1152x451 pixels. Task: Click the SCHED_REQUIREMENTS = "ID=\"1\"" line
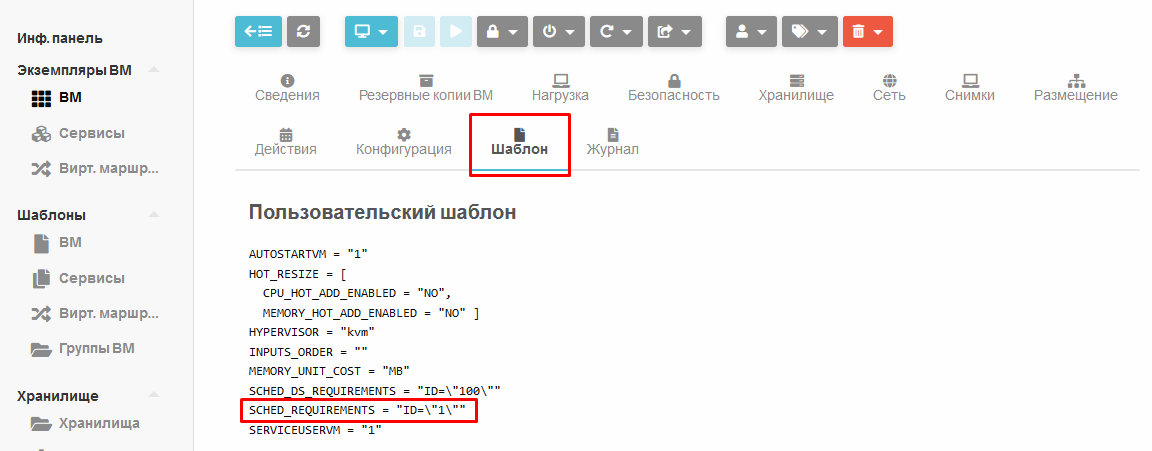tap(357, 411)
